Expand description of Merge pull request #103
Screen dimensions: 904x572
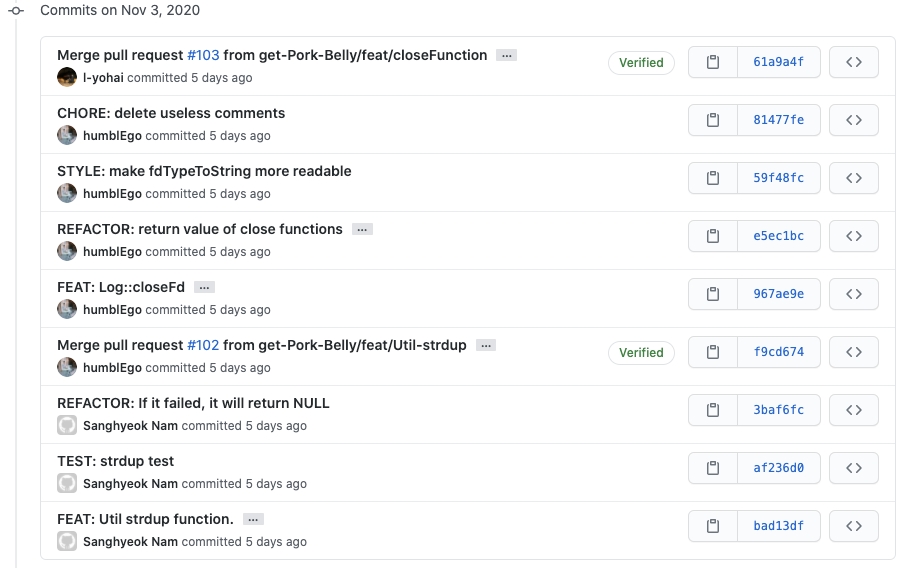[507, 56]
